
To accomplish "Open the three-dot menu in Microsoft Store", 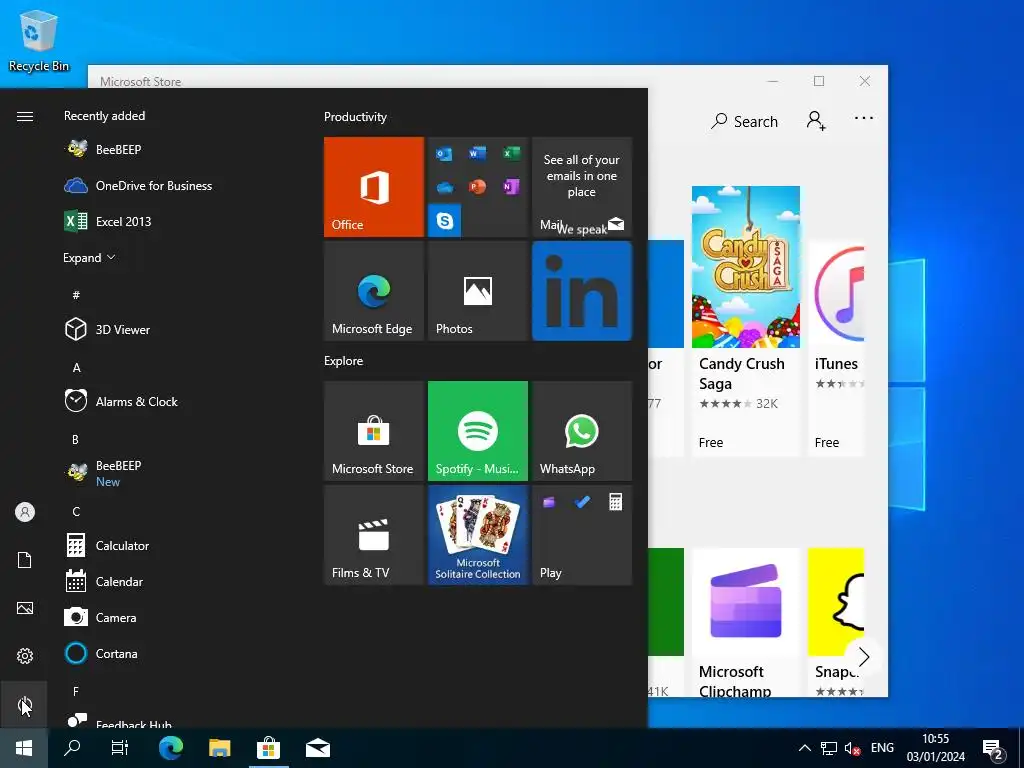I will tap(863, 118).
